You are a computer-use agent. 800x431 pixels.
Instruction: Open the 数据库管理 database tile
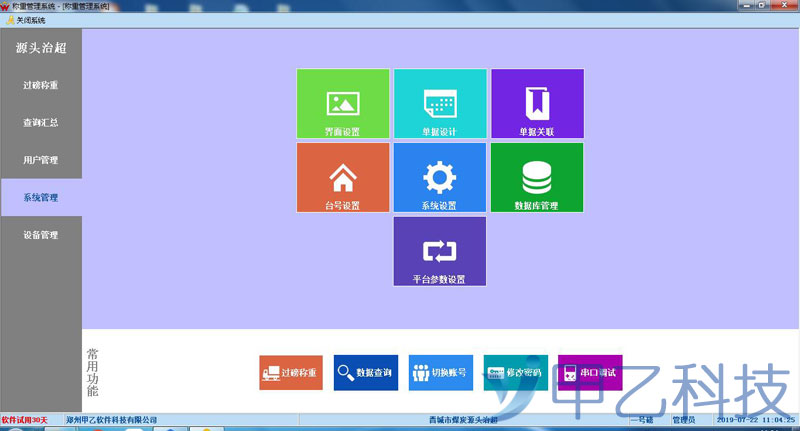(536, 177)
